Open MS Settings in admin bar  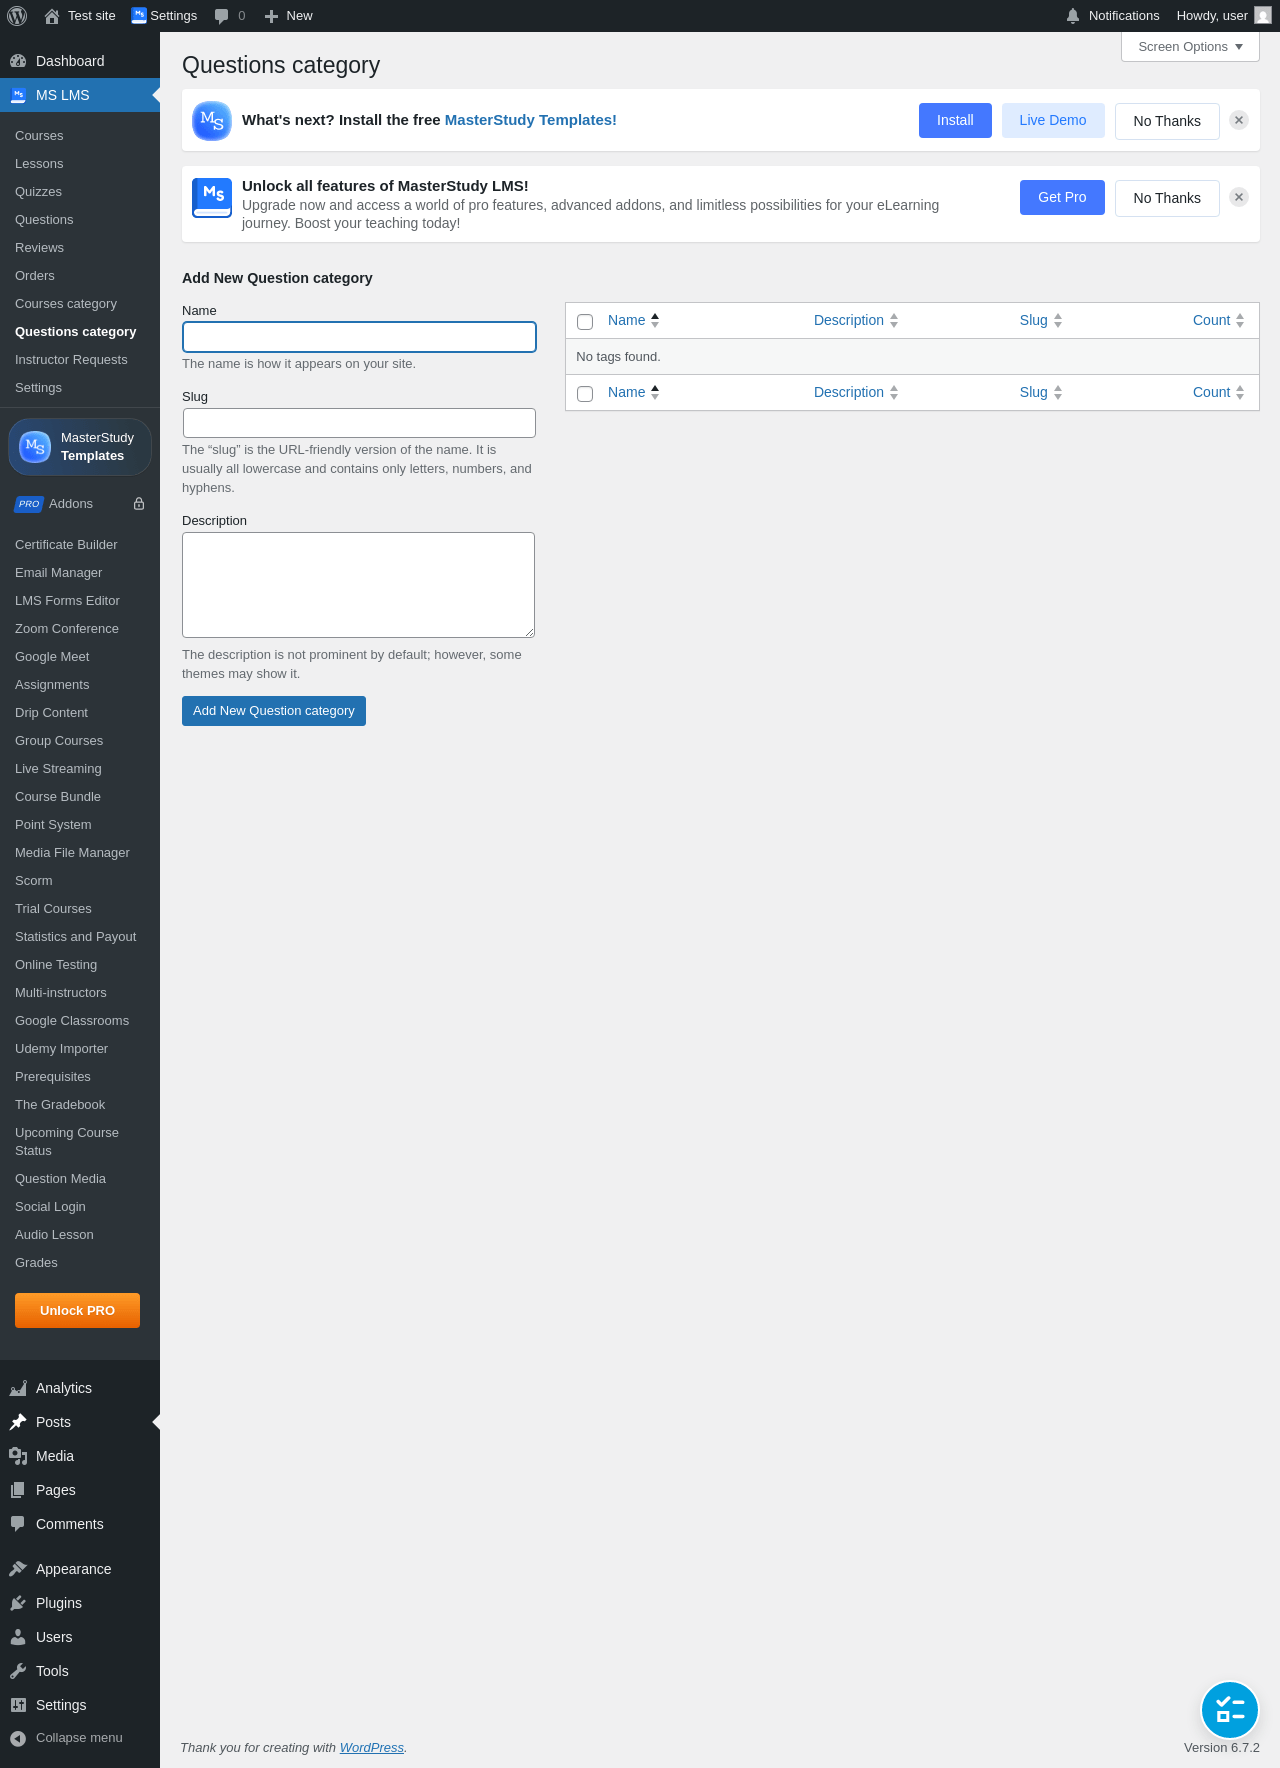[164, 16]
